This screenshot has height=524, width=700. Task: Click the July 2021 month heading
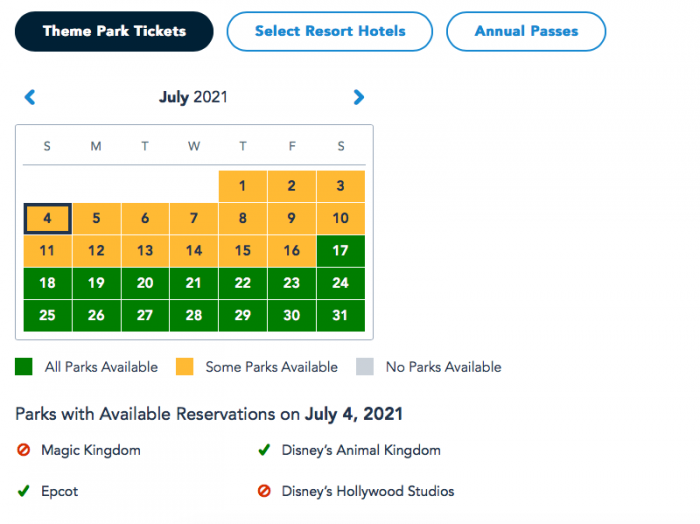pyautogui.click(x=193, y=97)
